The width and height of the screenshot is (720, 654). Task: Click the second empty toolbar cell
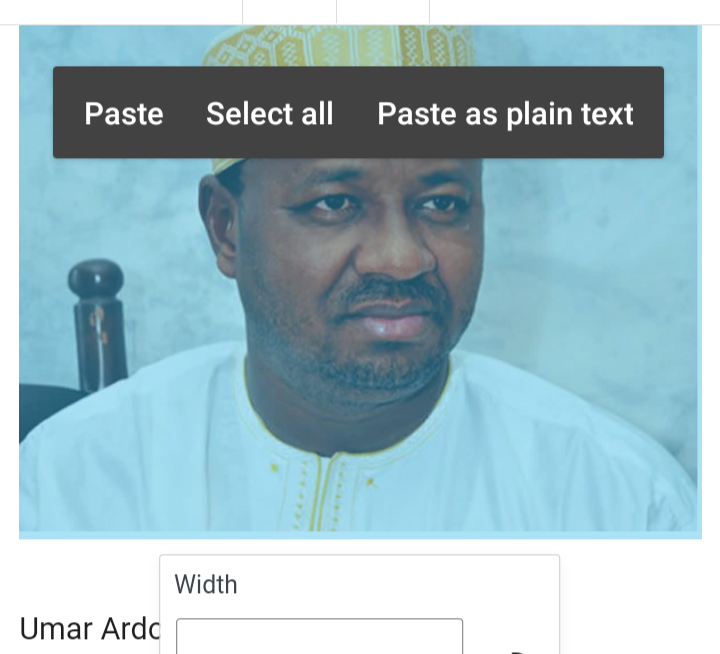click(383, 11)
